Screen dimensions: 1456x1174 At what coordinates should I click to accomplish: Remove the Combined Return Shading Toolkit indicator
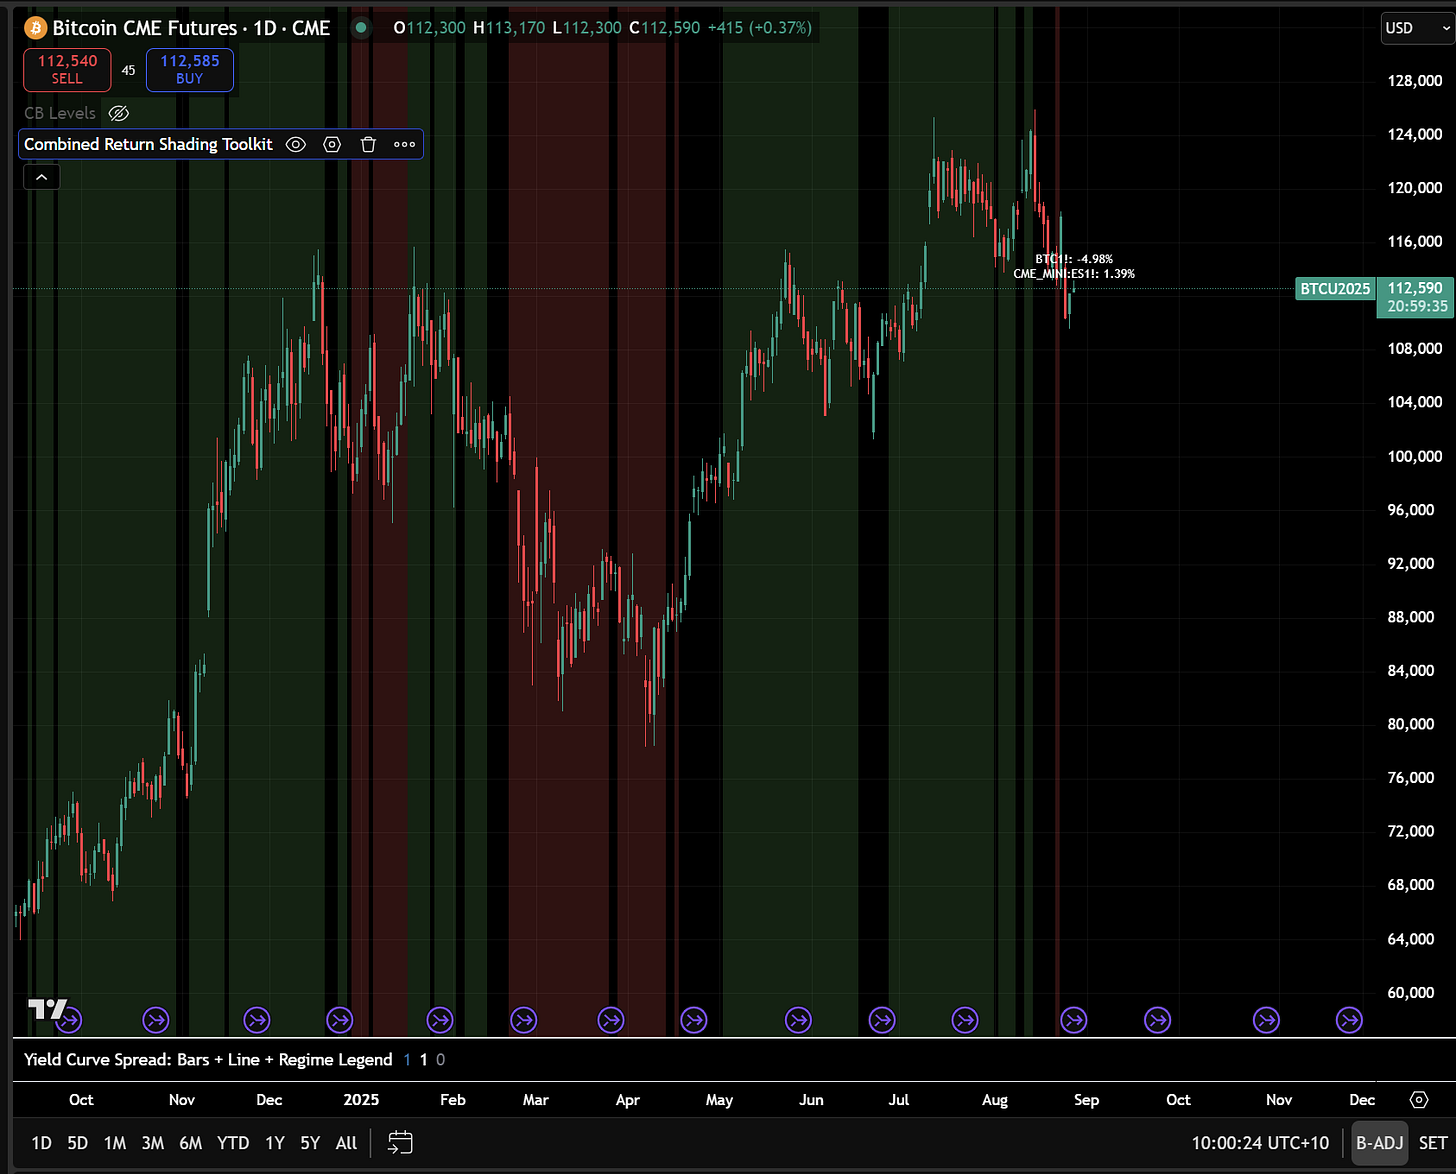(x=368, y=144)
